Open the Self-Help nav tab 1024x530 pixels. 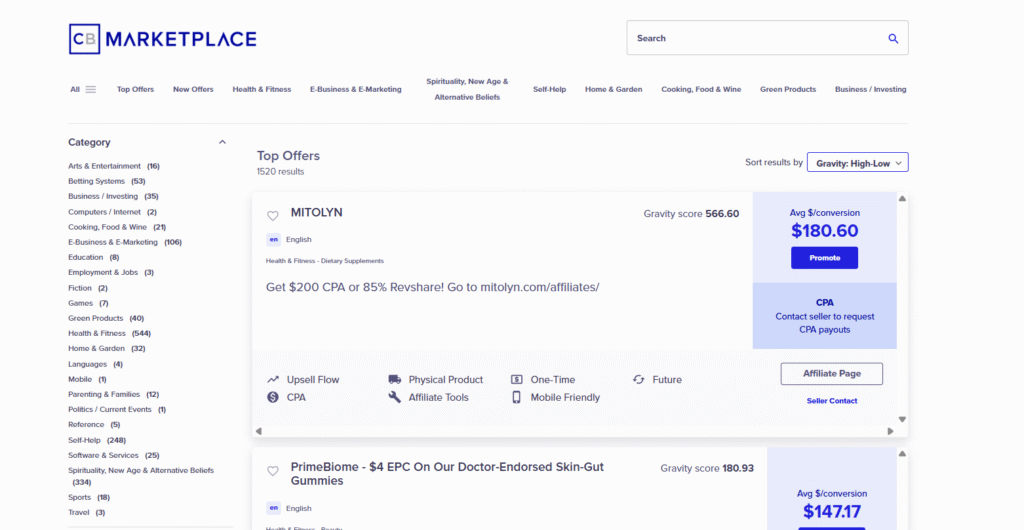coord(549,89)
